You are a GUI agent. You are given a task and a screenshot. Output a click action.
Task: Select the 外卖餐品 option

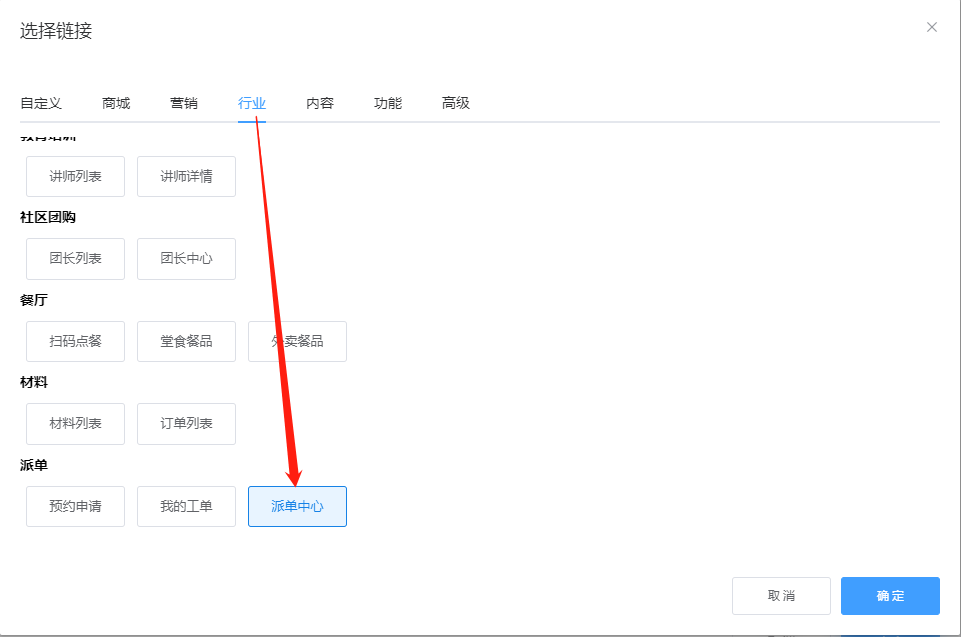tap(297, 341)
